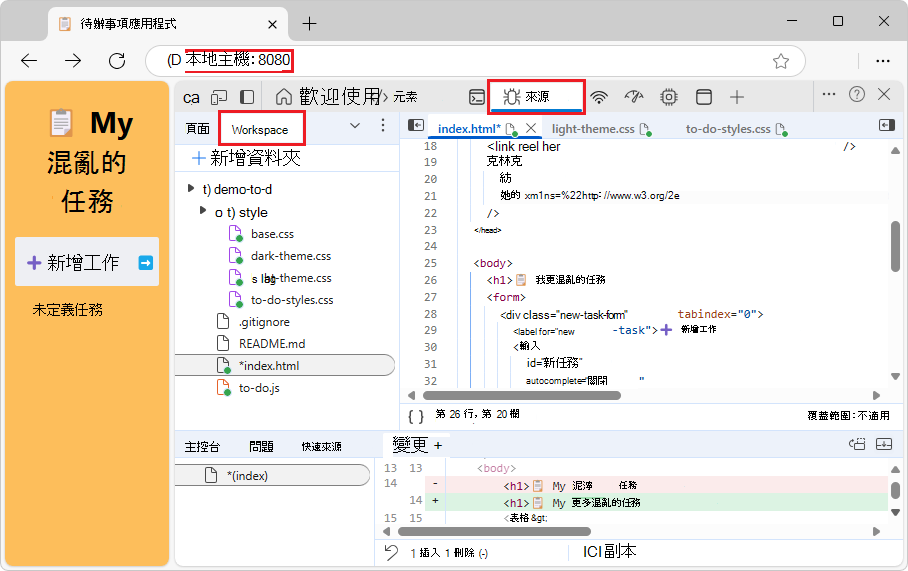908x571 pixels.
Task: Toggle debugger pane icon at editor right
Action: point(887,125)
